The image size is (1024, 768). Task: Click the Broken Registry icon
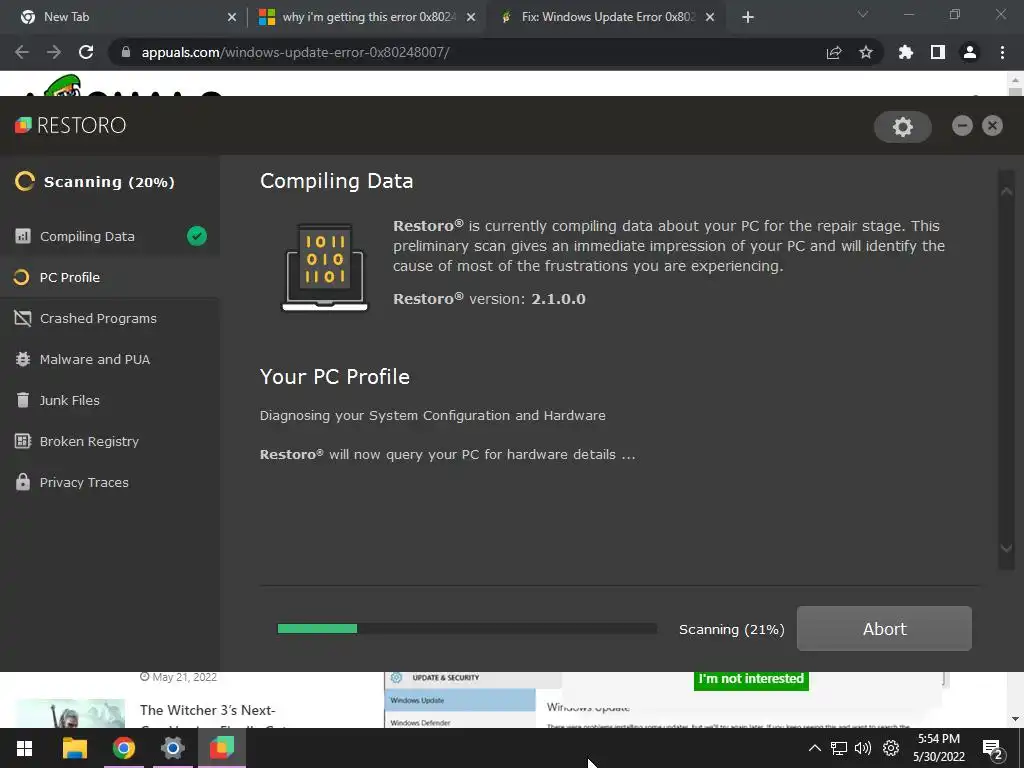coord(23,441)
